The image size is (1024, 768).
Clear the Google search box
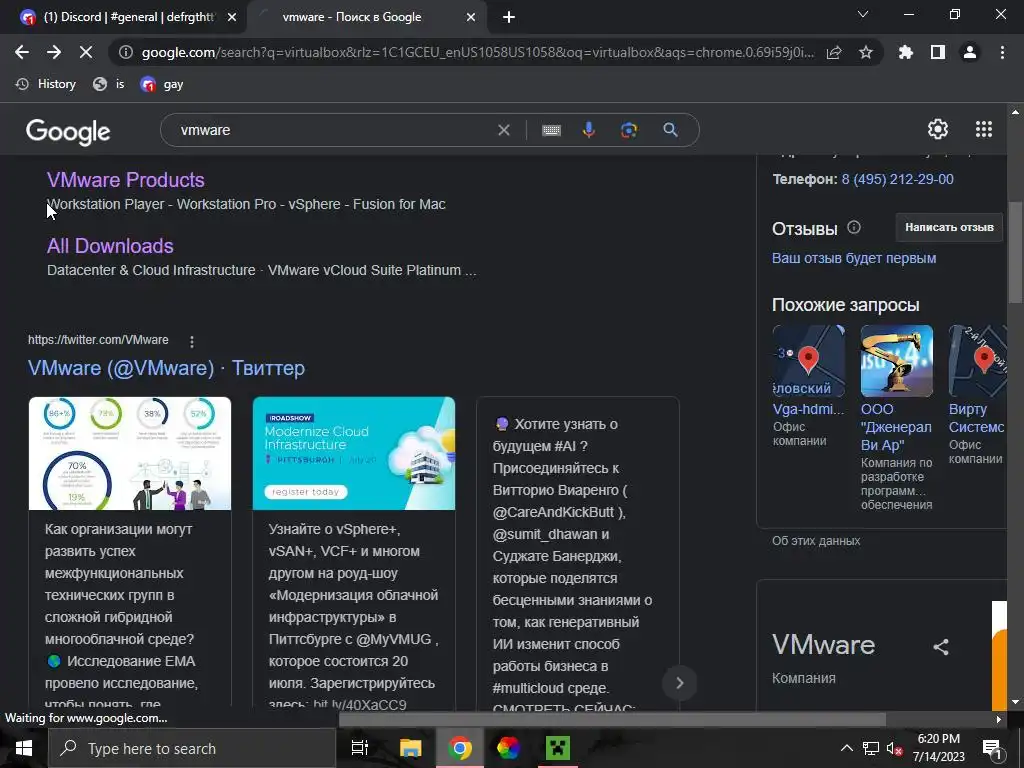point(504,130)
